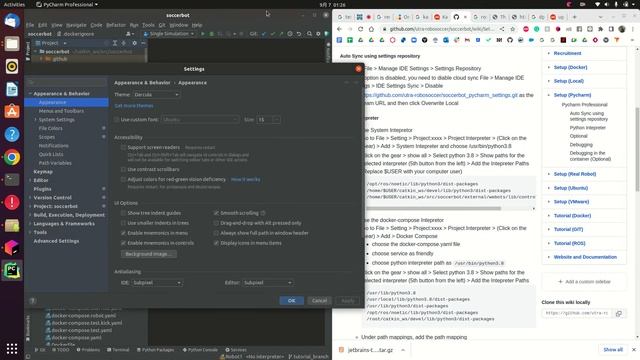Click the code block horizontal scrollbar
Screen dimensions: 640x360
[x=433, y=209]
